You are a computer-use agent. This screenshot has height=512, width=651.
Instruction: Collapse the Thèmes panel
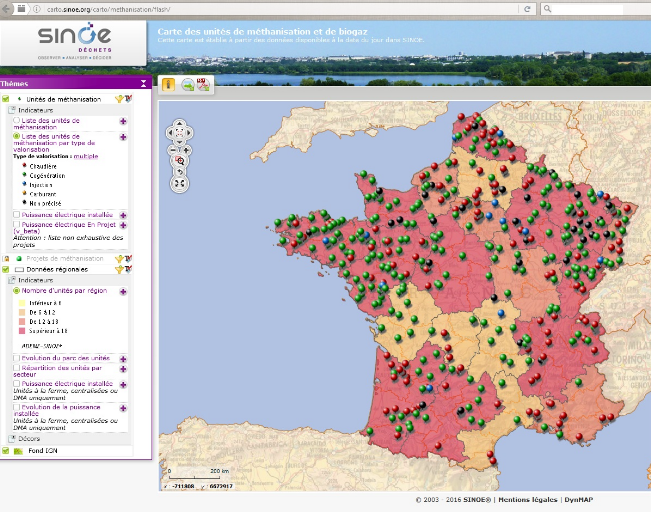tap(143, 84)
